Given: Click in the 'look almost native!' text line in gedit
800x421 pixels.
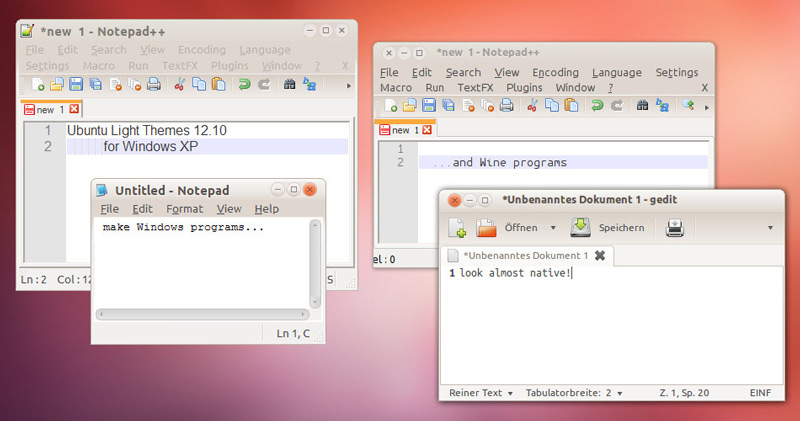Looking at the screenshot, I should pyautogui.click(x=514, y=273).
